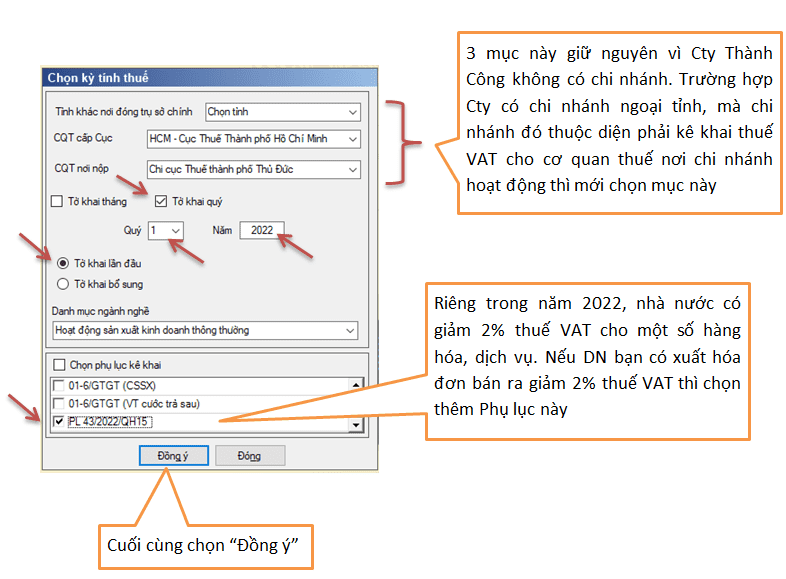The height and width of the screenshot is (579, 786).
Task: Expand the Danh mục ngành nghề dropdown
Action: [349, 330]
